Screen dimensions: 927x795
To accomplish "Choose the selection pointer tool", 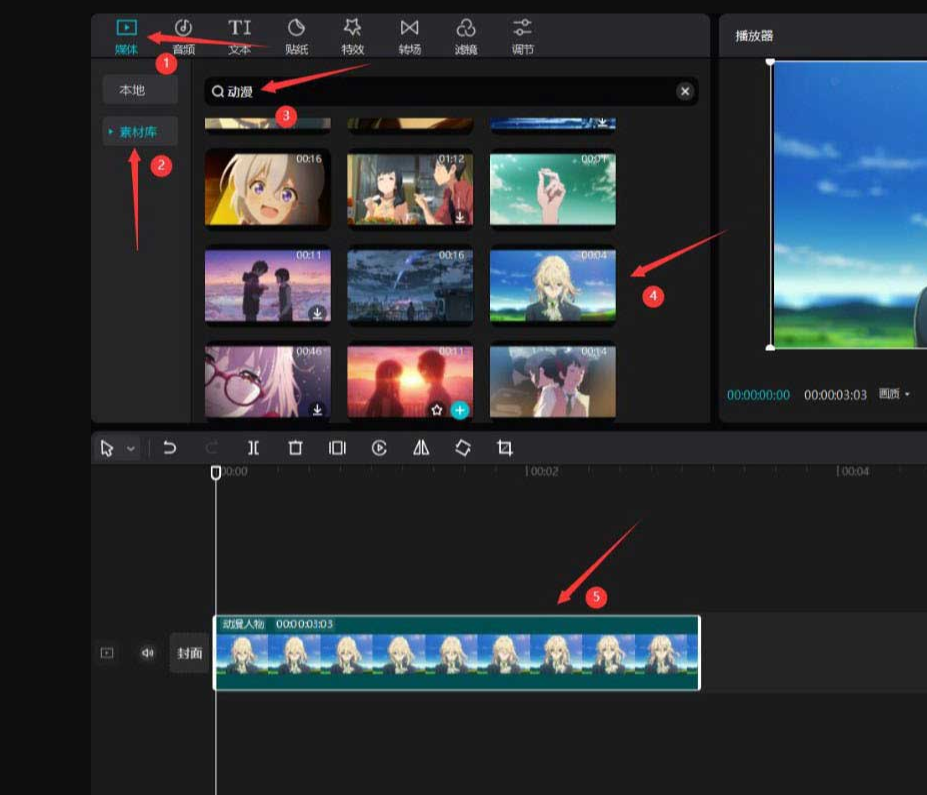I will (x=107, y=448).
